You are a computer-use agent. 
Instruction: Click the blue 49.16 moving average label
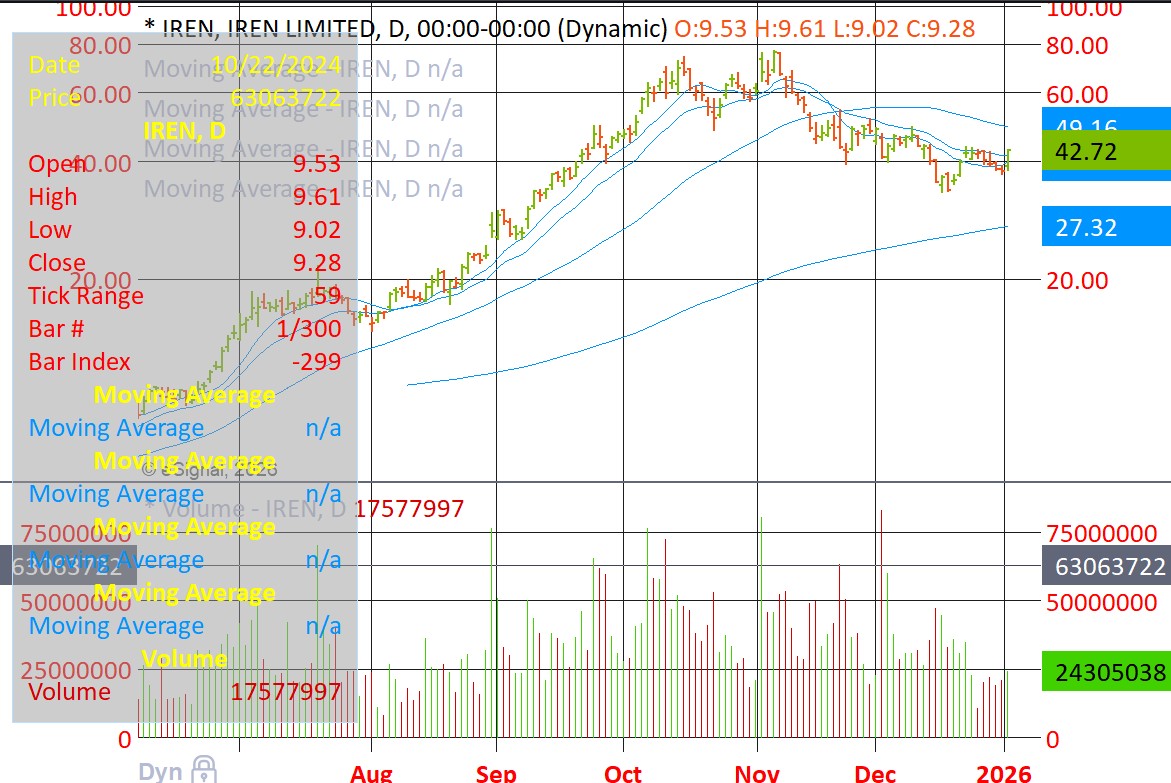click(x=1105, y=123)
